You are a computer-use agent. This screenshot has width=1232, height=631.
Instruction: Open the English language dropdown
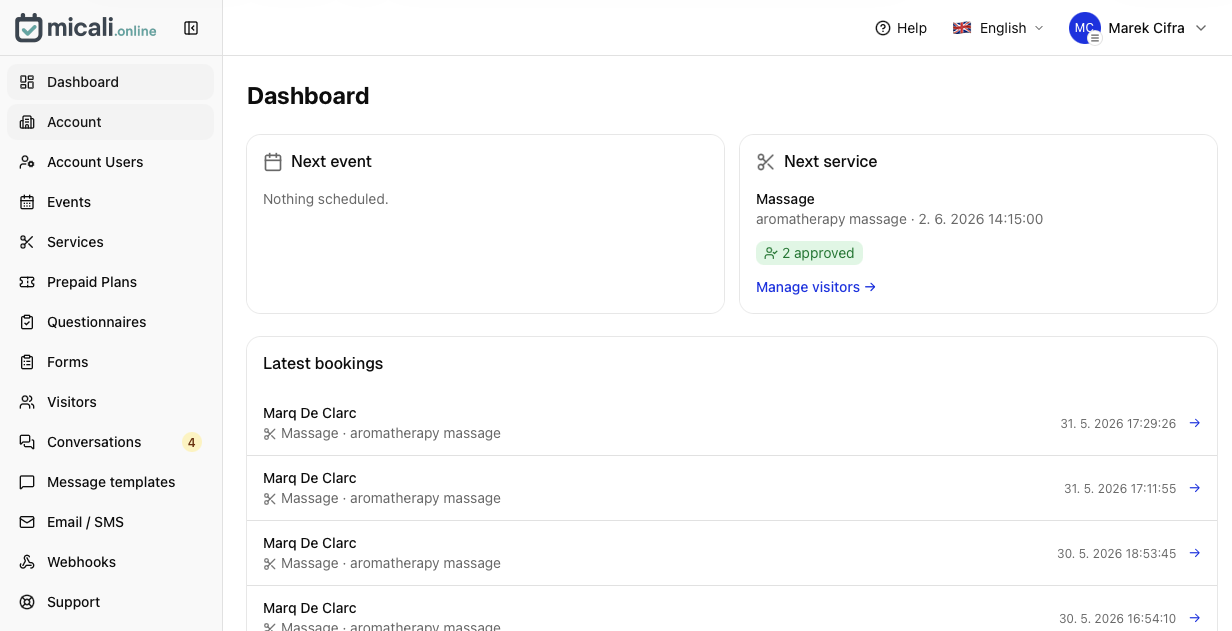coord(998,28)
